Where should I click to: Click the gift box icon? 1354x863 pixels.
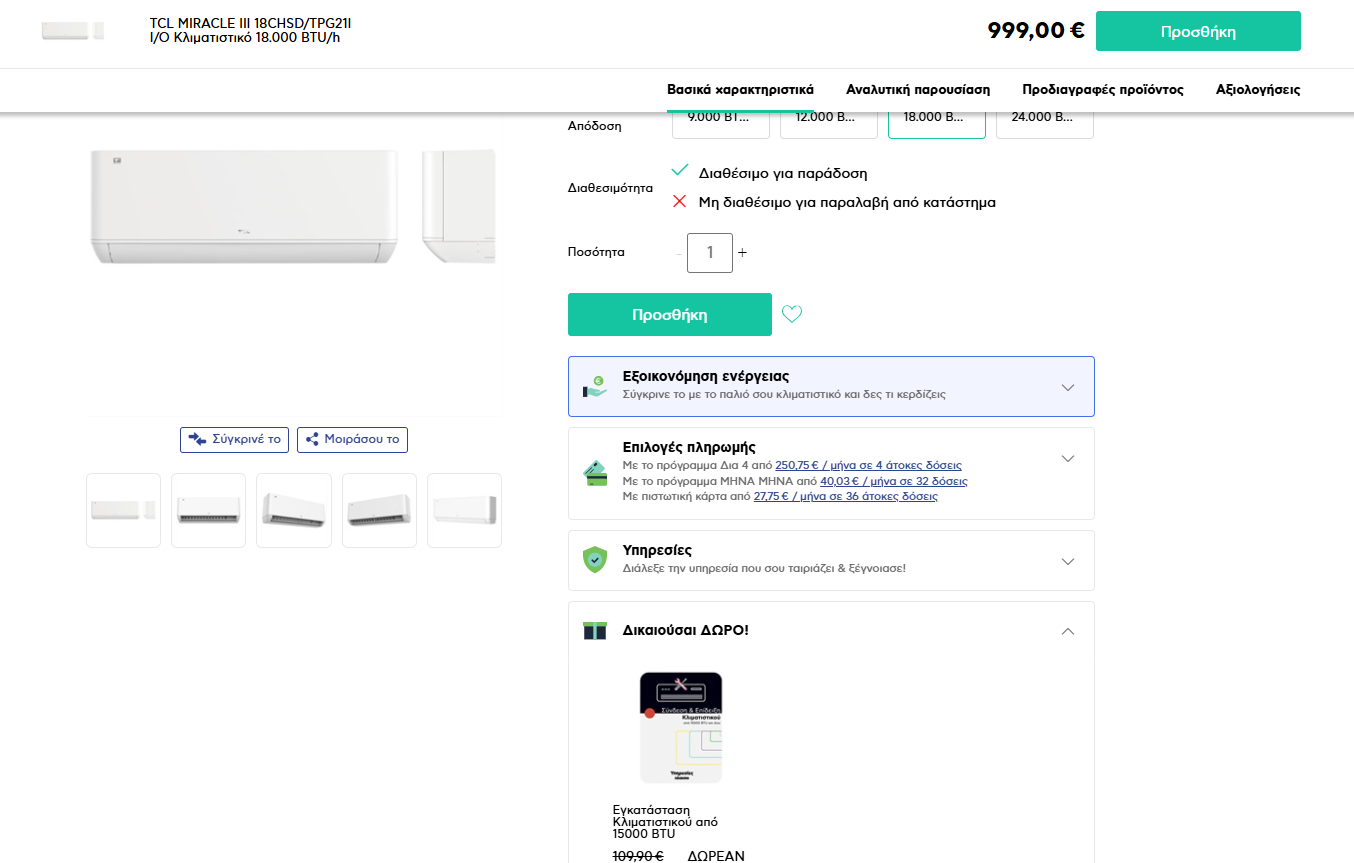point(595,630)
